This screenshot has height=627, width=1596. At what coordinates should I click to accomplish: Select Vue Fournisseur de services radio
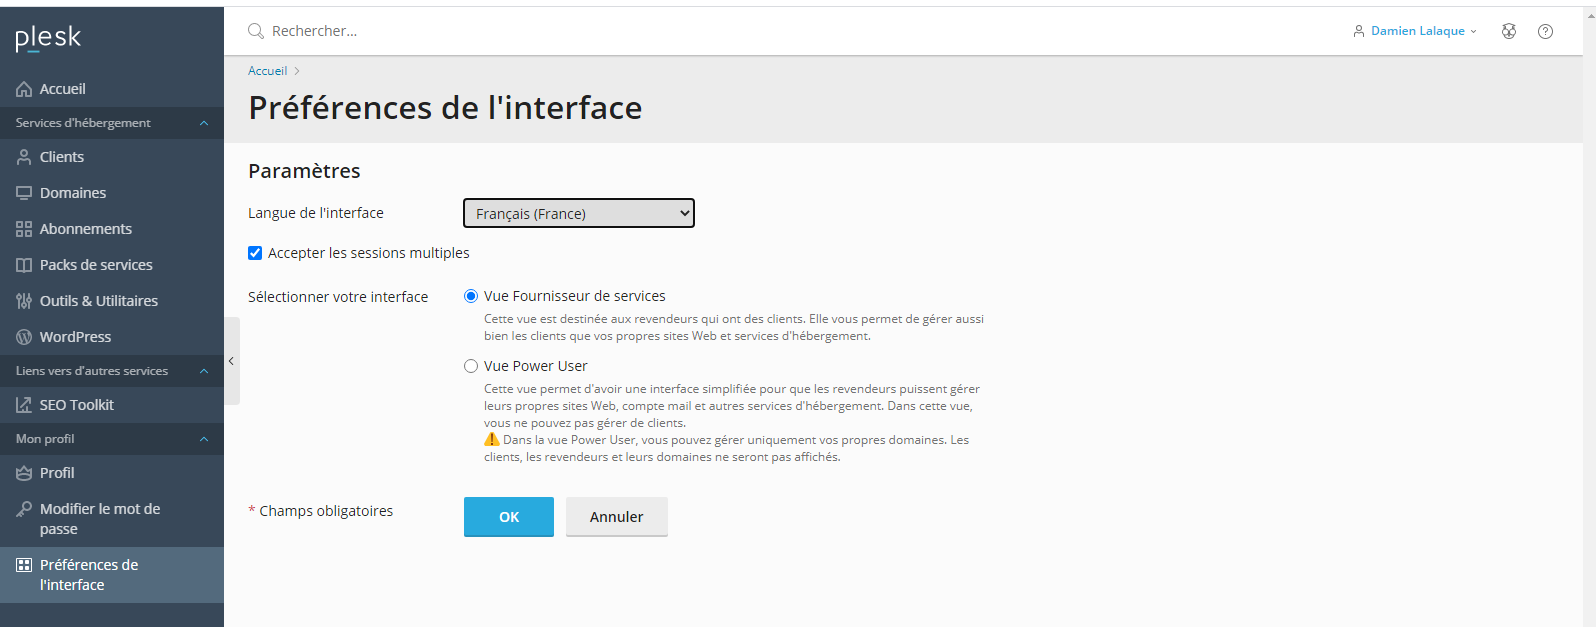pyautogui.click(x=471, y=296)
